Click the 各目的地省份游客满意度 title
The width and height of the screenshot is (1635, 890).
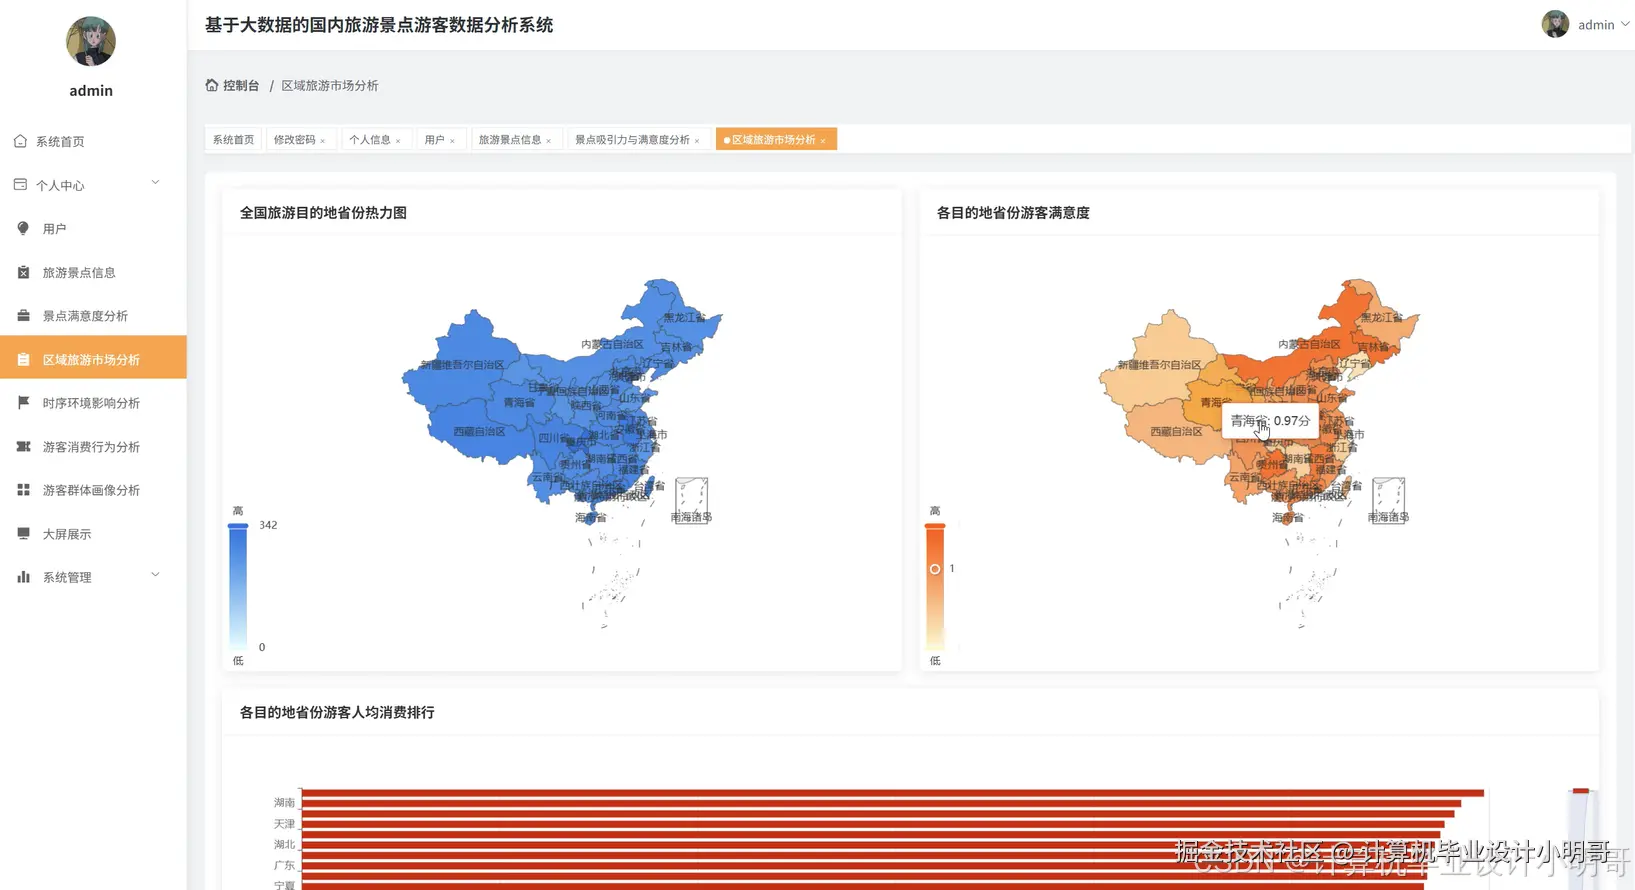coord(1013,213)
